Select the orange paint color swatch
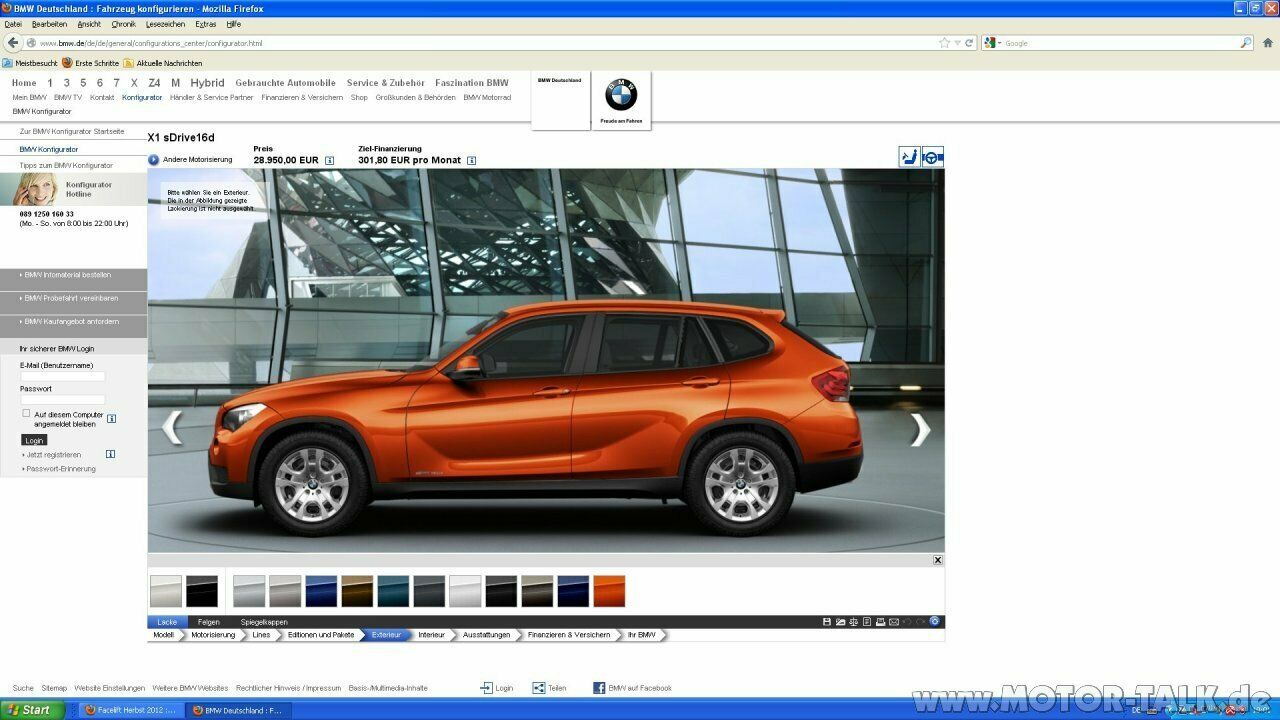Viewport: 1280px width, 720px height. tap(609, 590)
